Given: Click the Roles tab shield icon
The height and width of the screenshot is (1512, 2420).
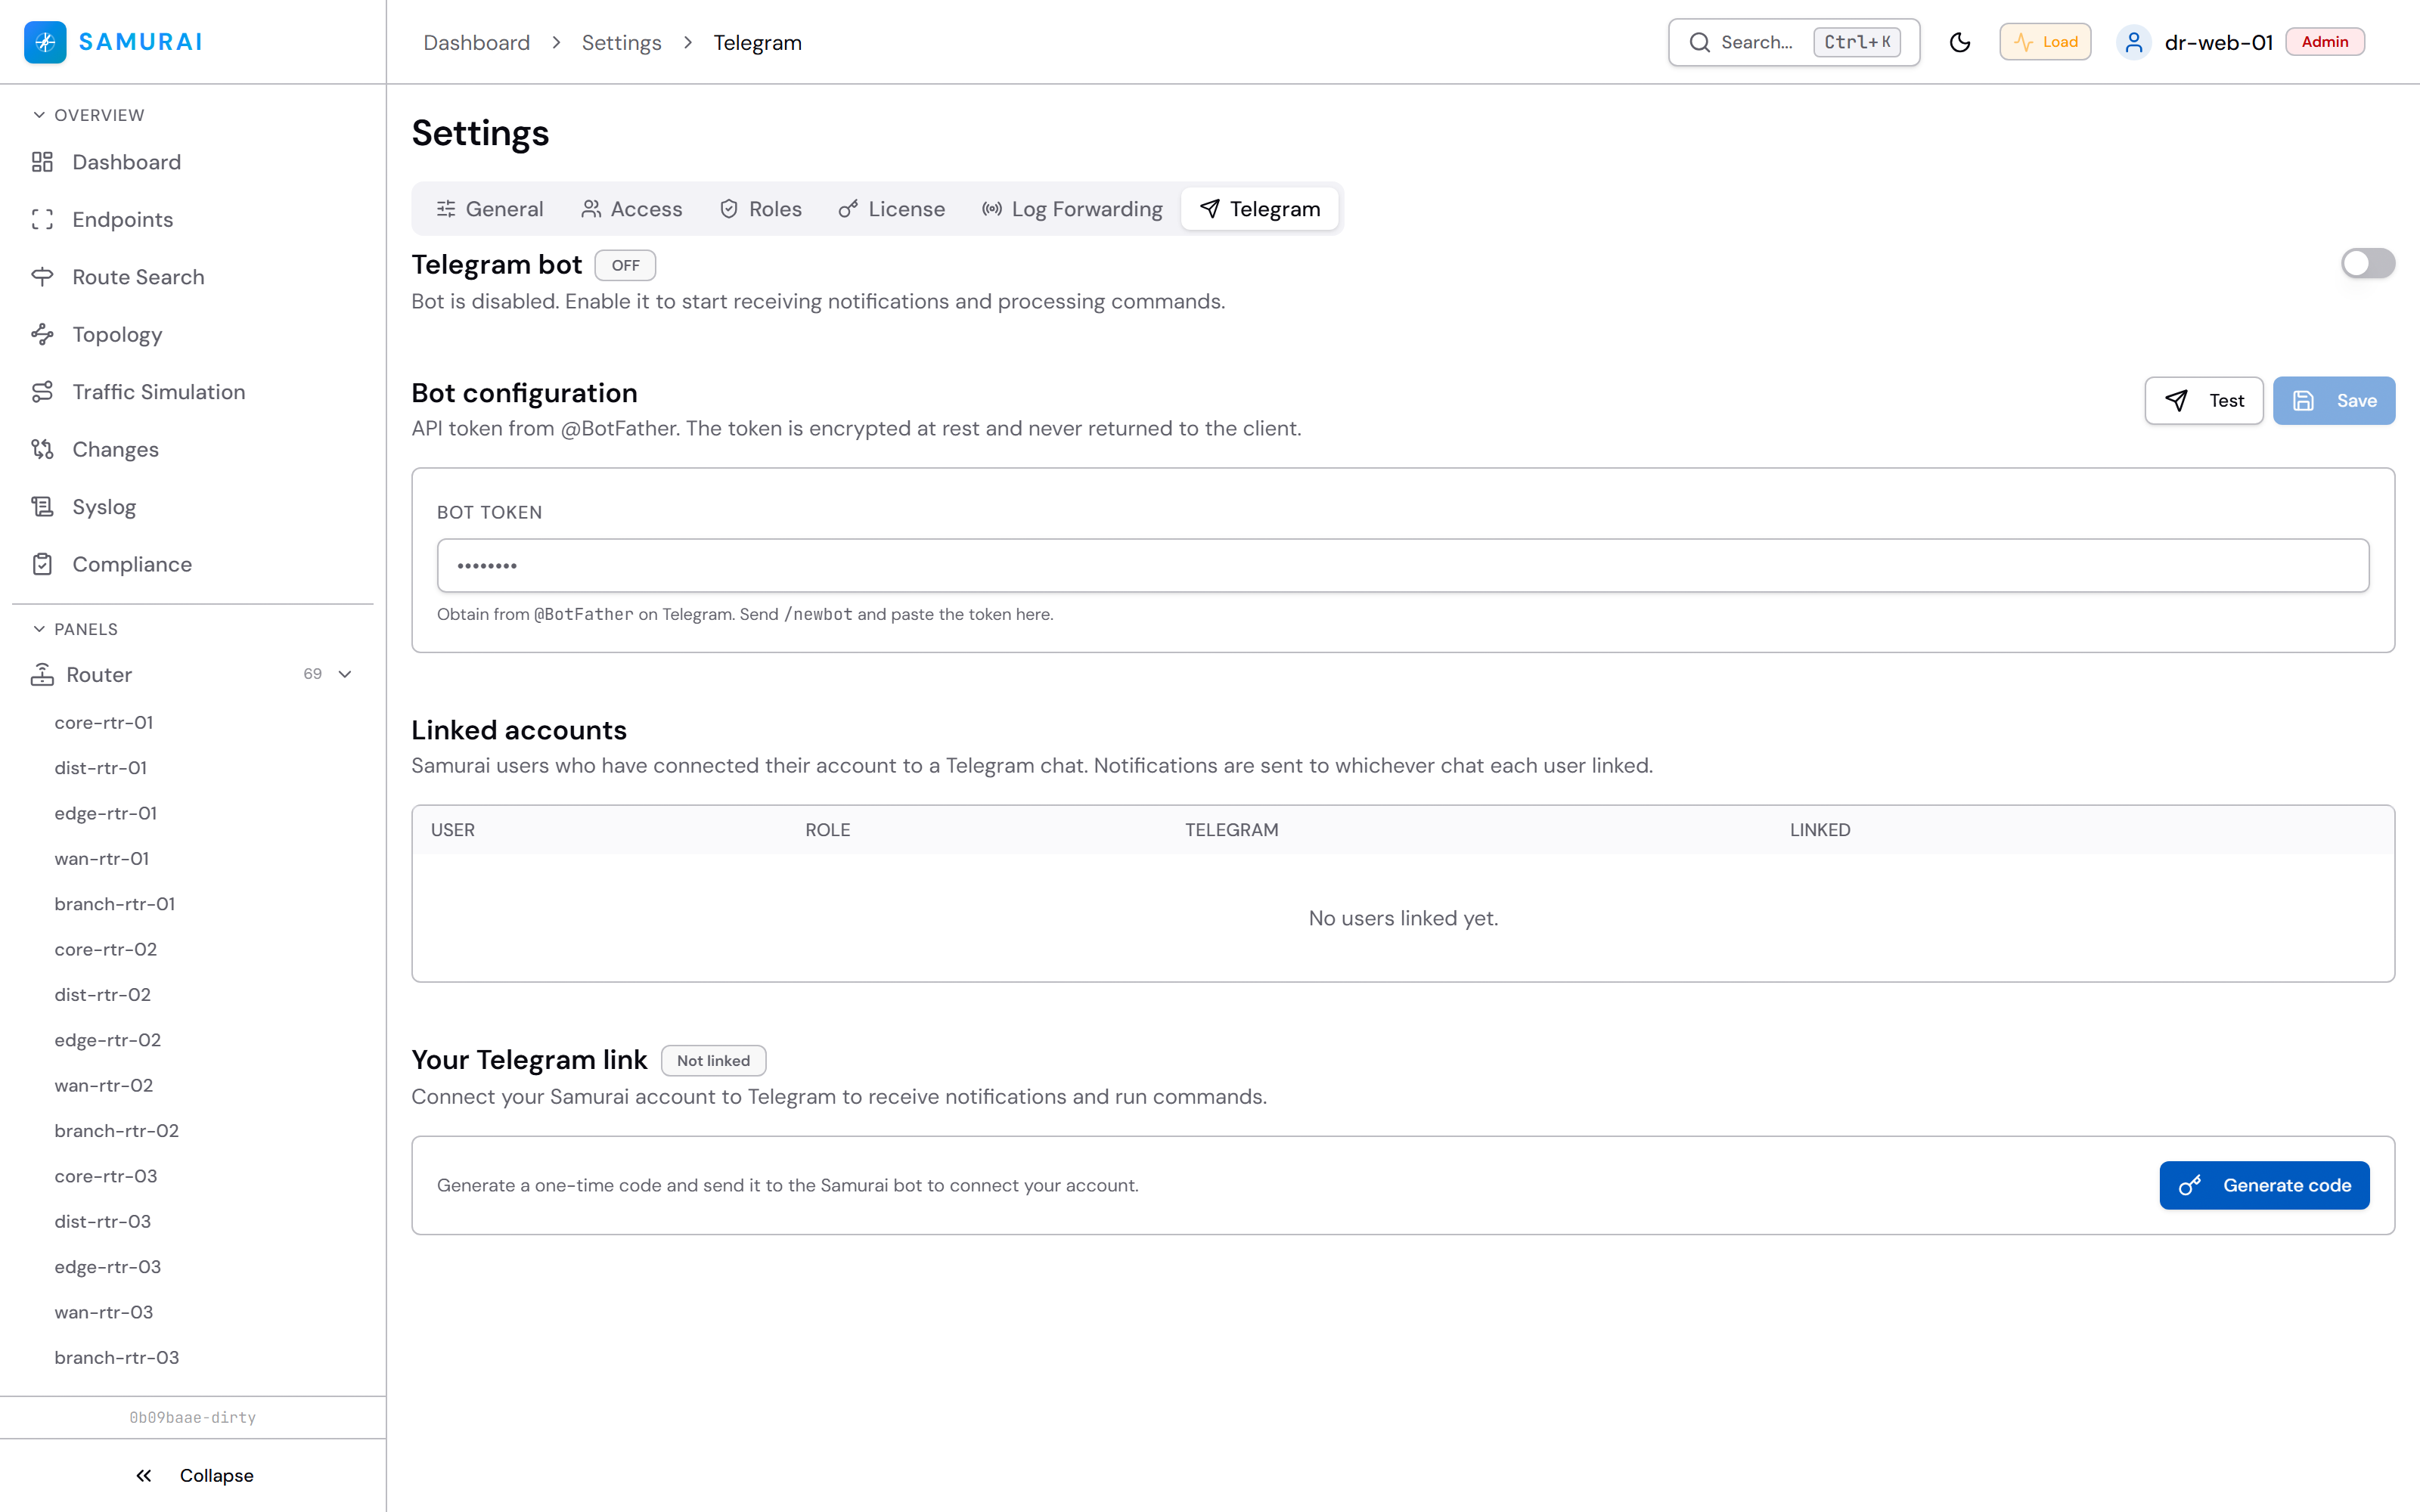Looking at the screenshot, I should point(729,209).
